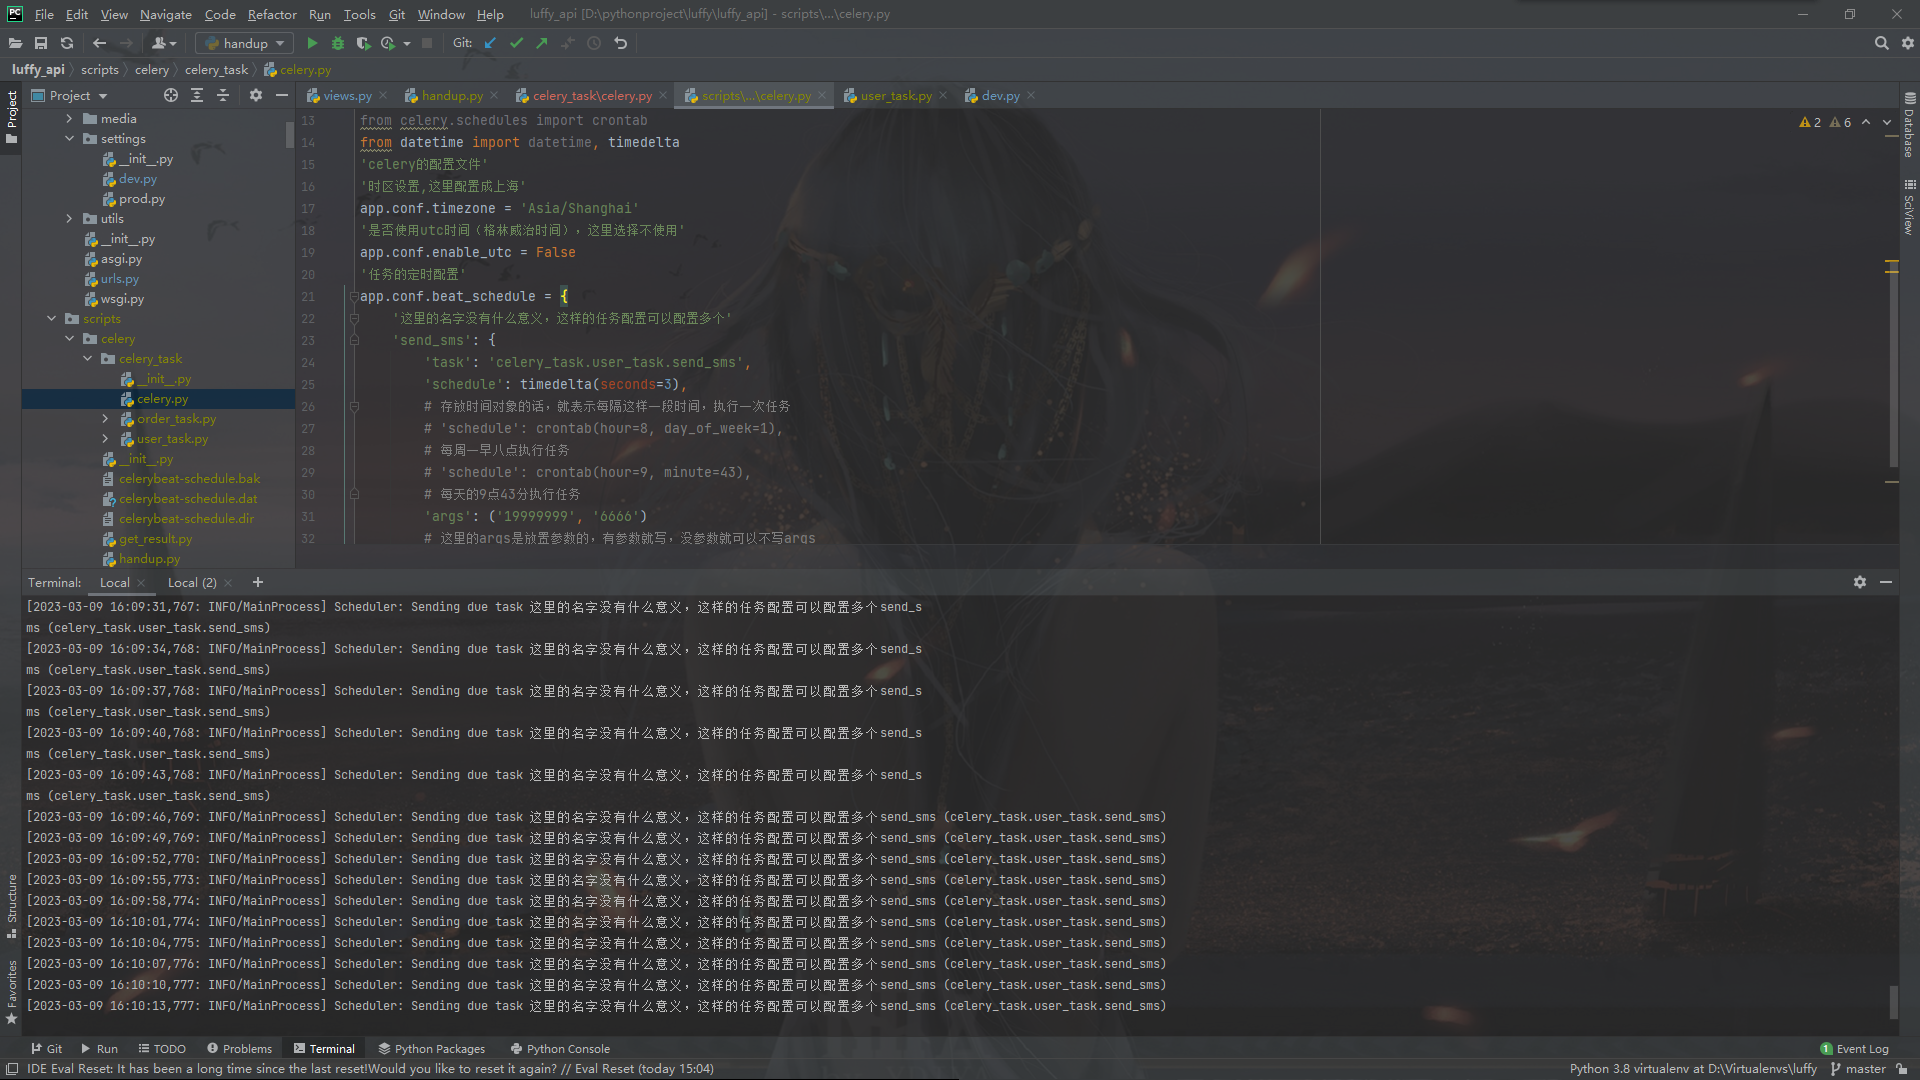Toggle the Project side tool window
This screenshot has height=1080, width=1920.
(x=11, y=117)
